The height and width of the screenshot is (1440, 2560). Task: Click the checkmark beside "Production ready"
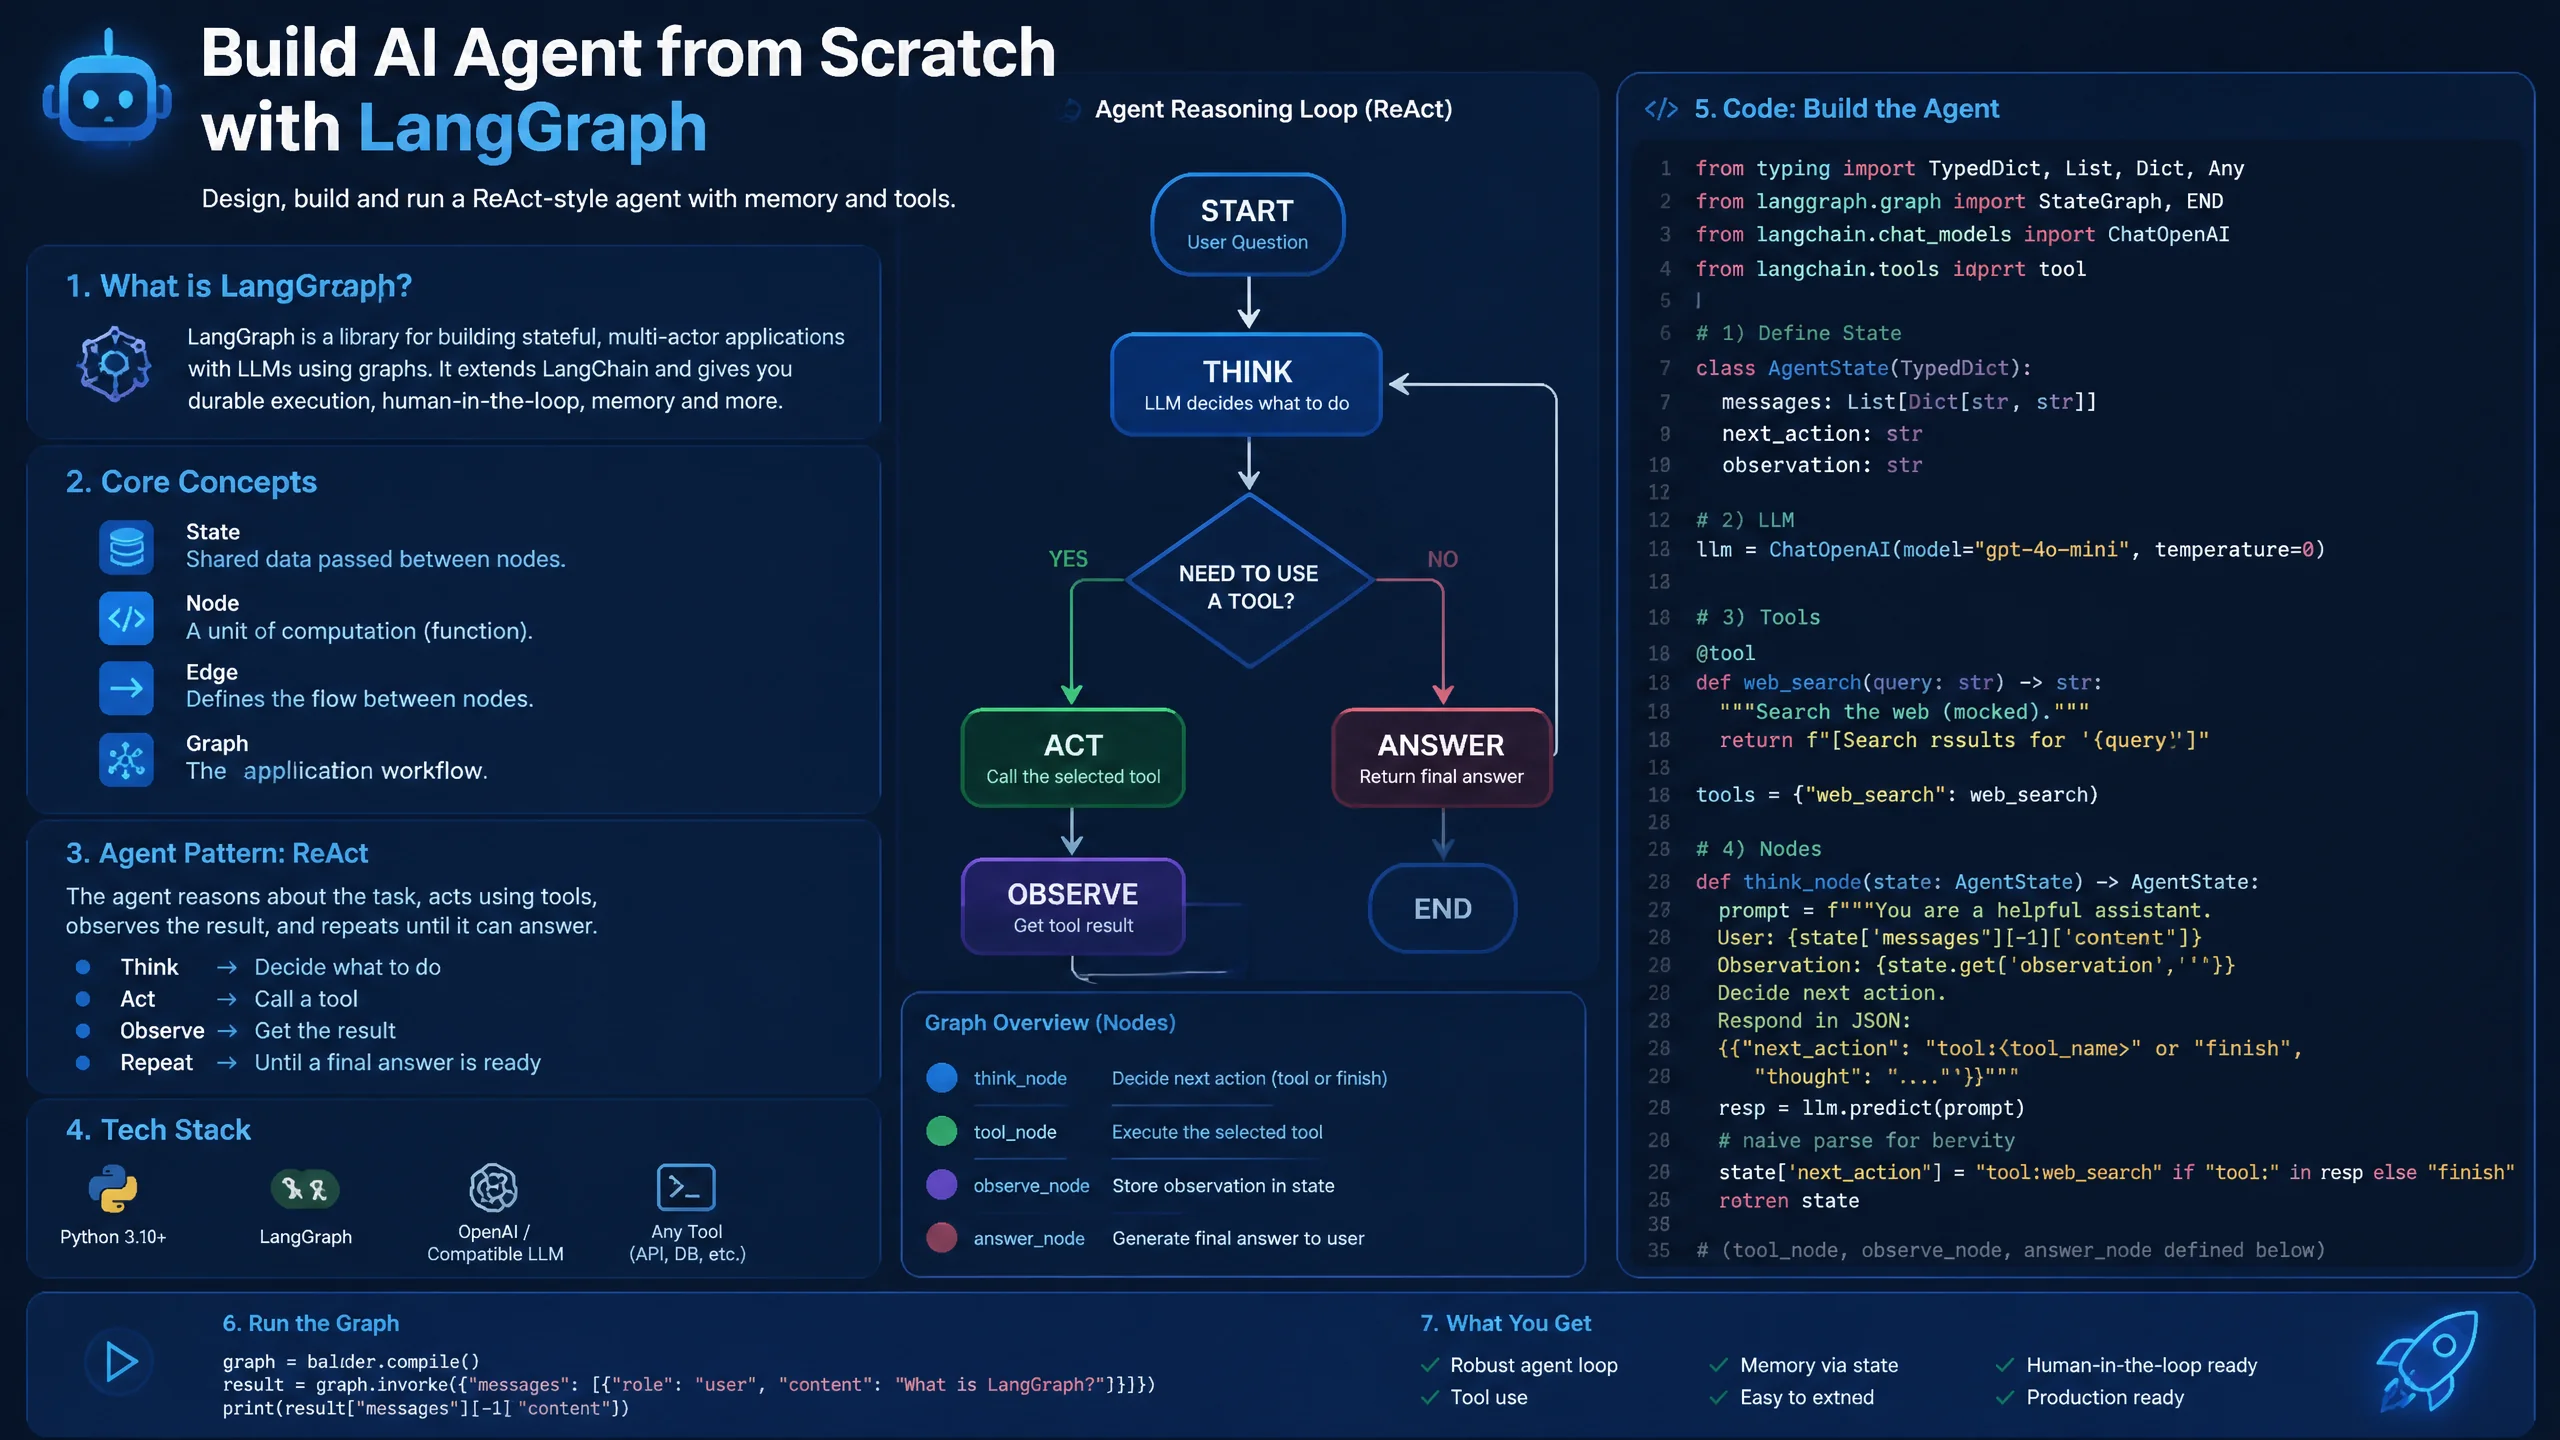coord(2005,1398)
